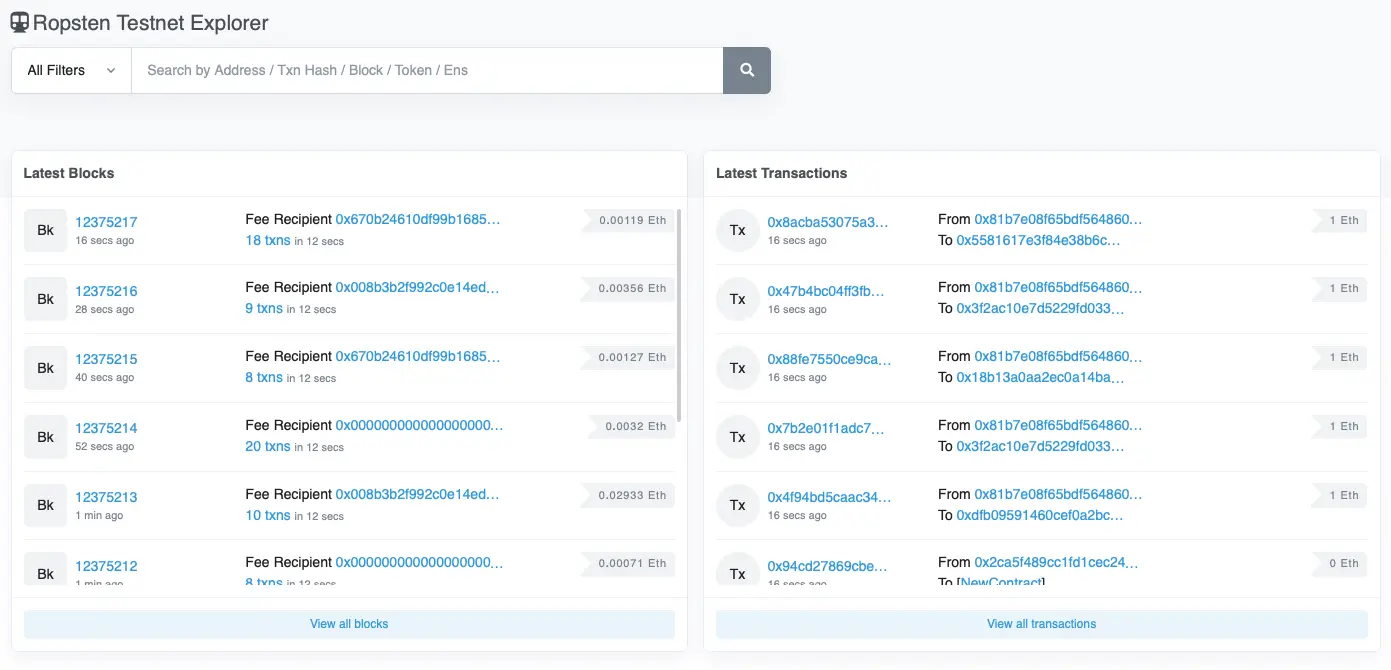Click the View all blocks button
Image resolution: width=1391 pixels, height=670 pixels.
(349, 624)
